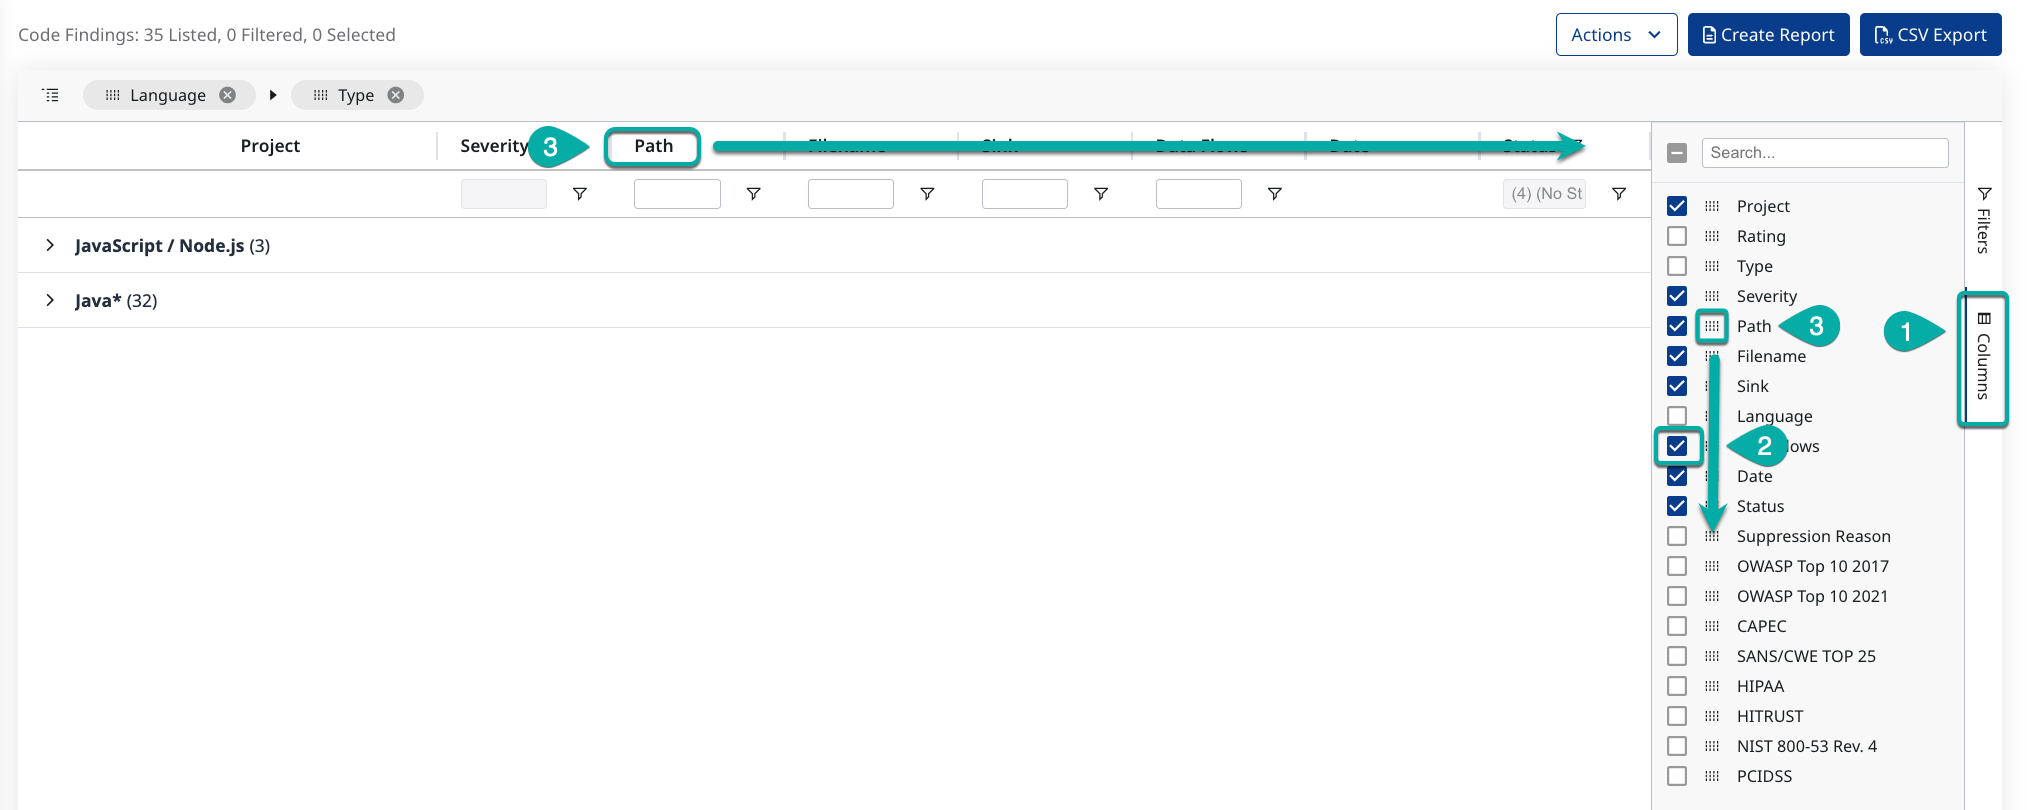
Task: Enable the HIPAA column checkbox
Action: click(x=1677, y=686)
